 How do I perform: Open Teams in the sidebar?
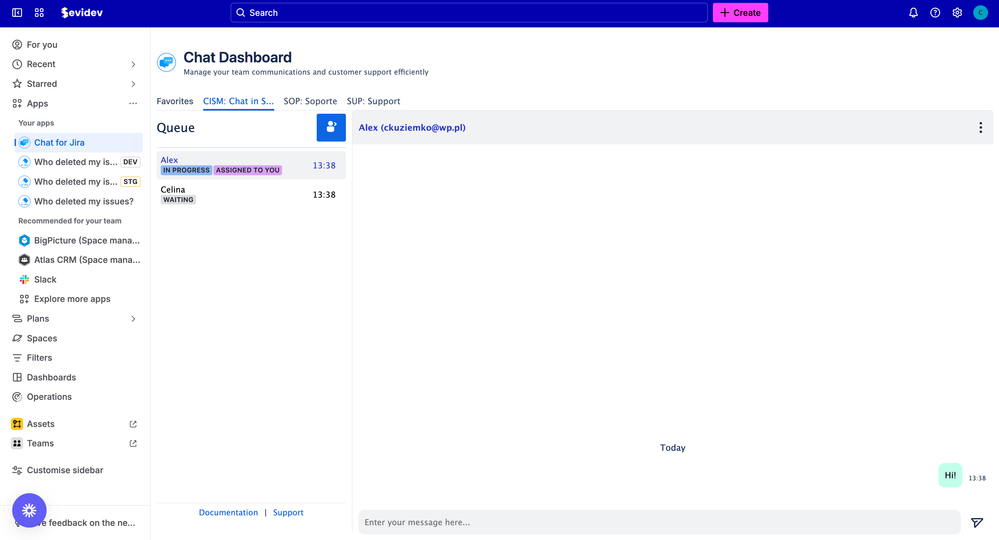(40, 443)
